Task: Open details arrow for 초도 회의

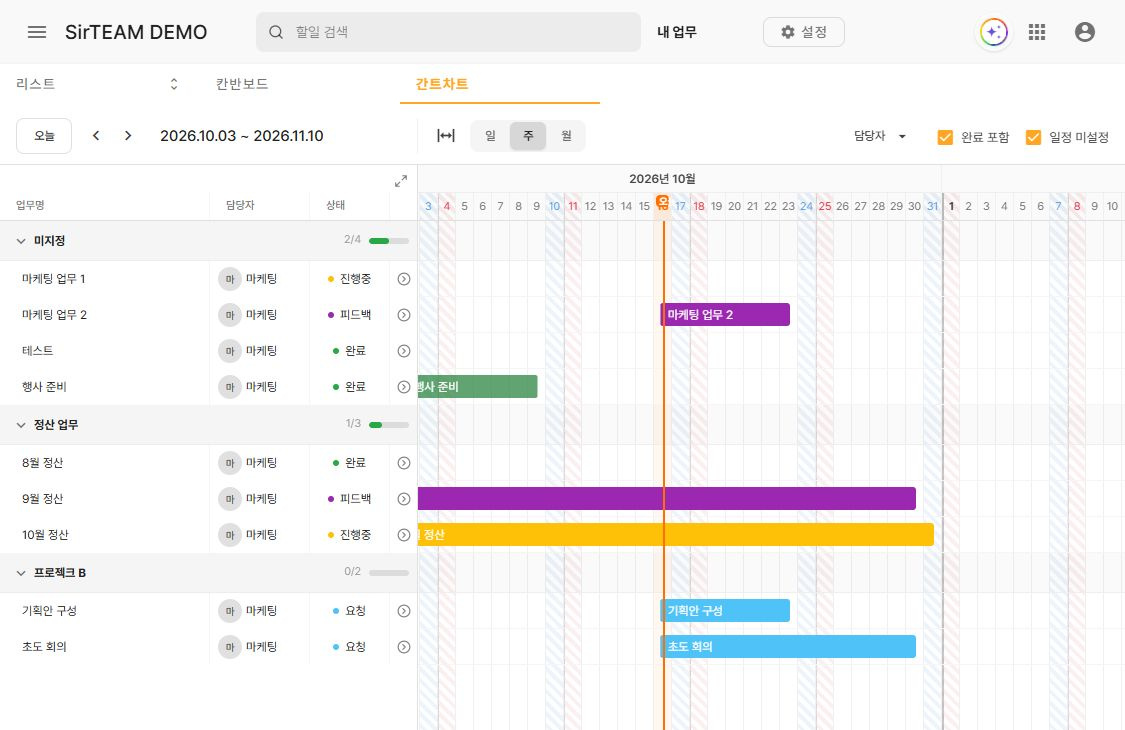Action: coord(404,647)
